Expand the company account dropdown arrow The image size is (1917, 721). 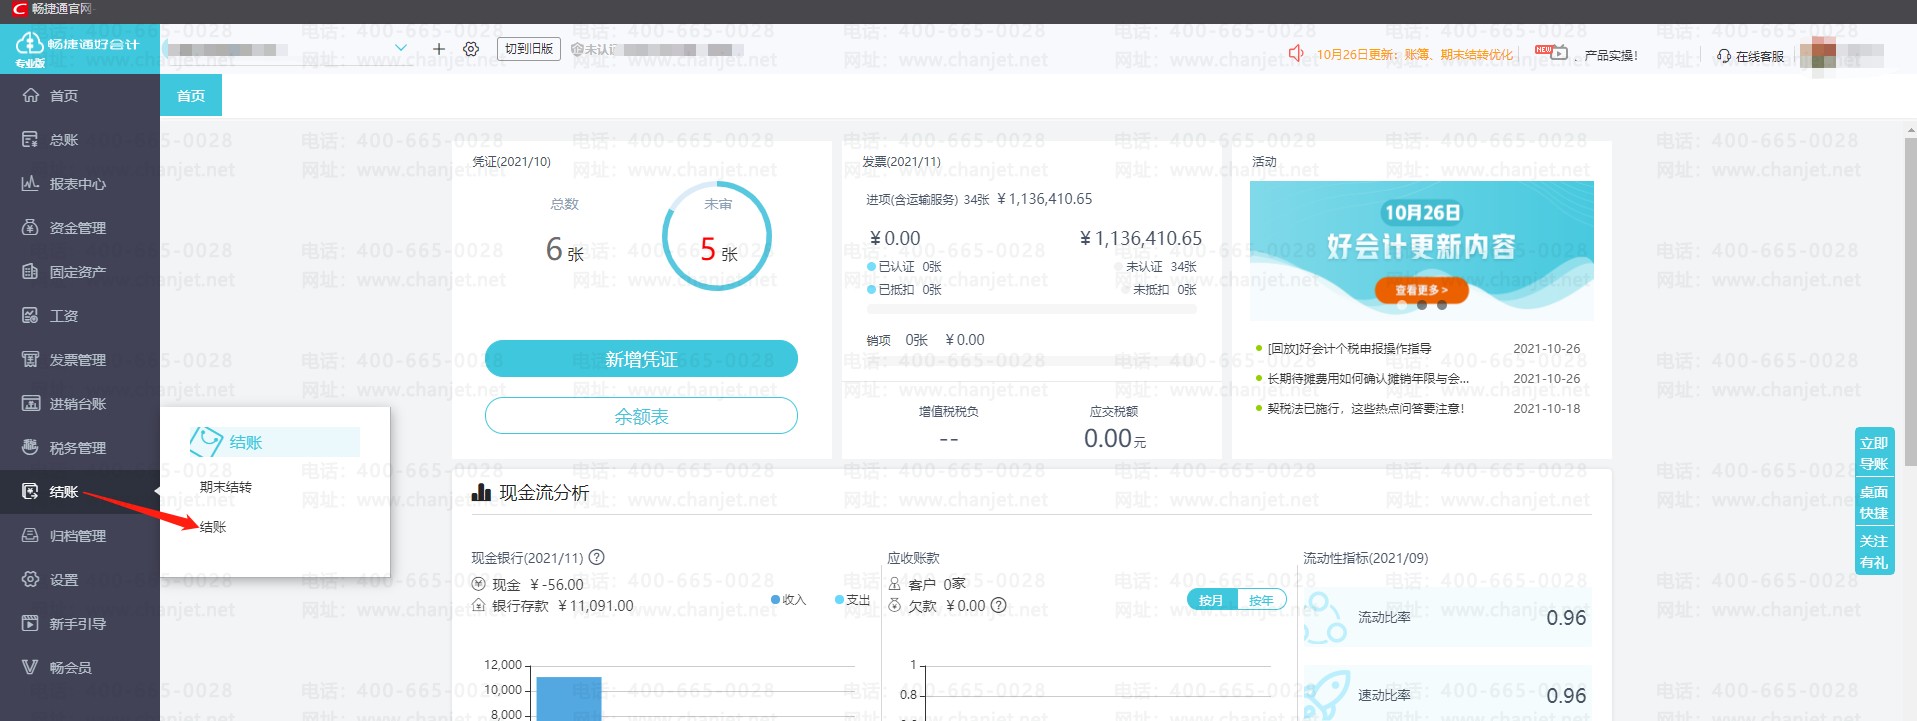point(401,48)
